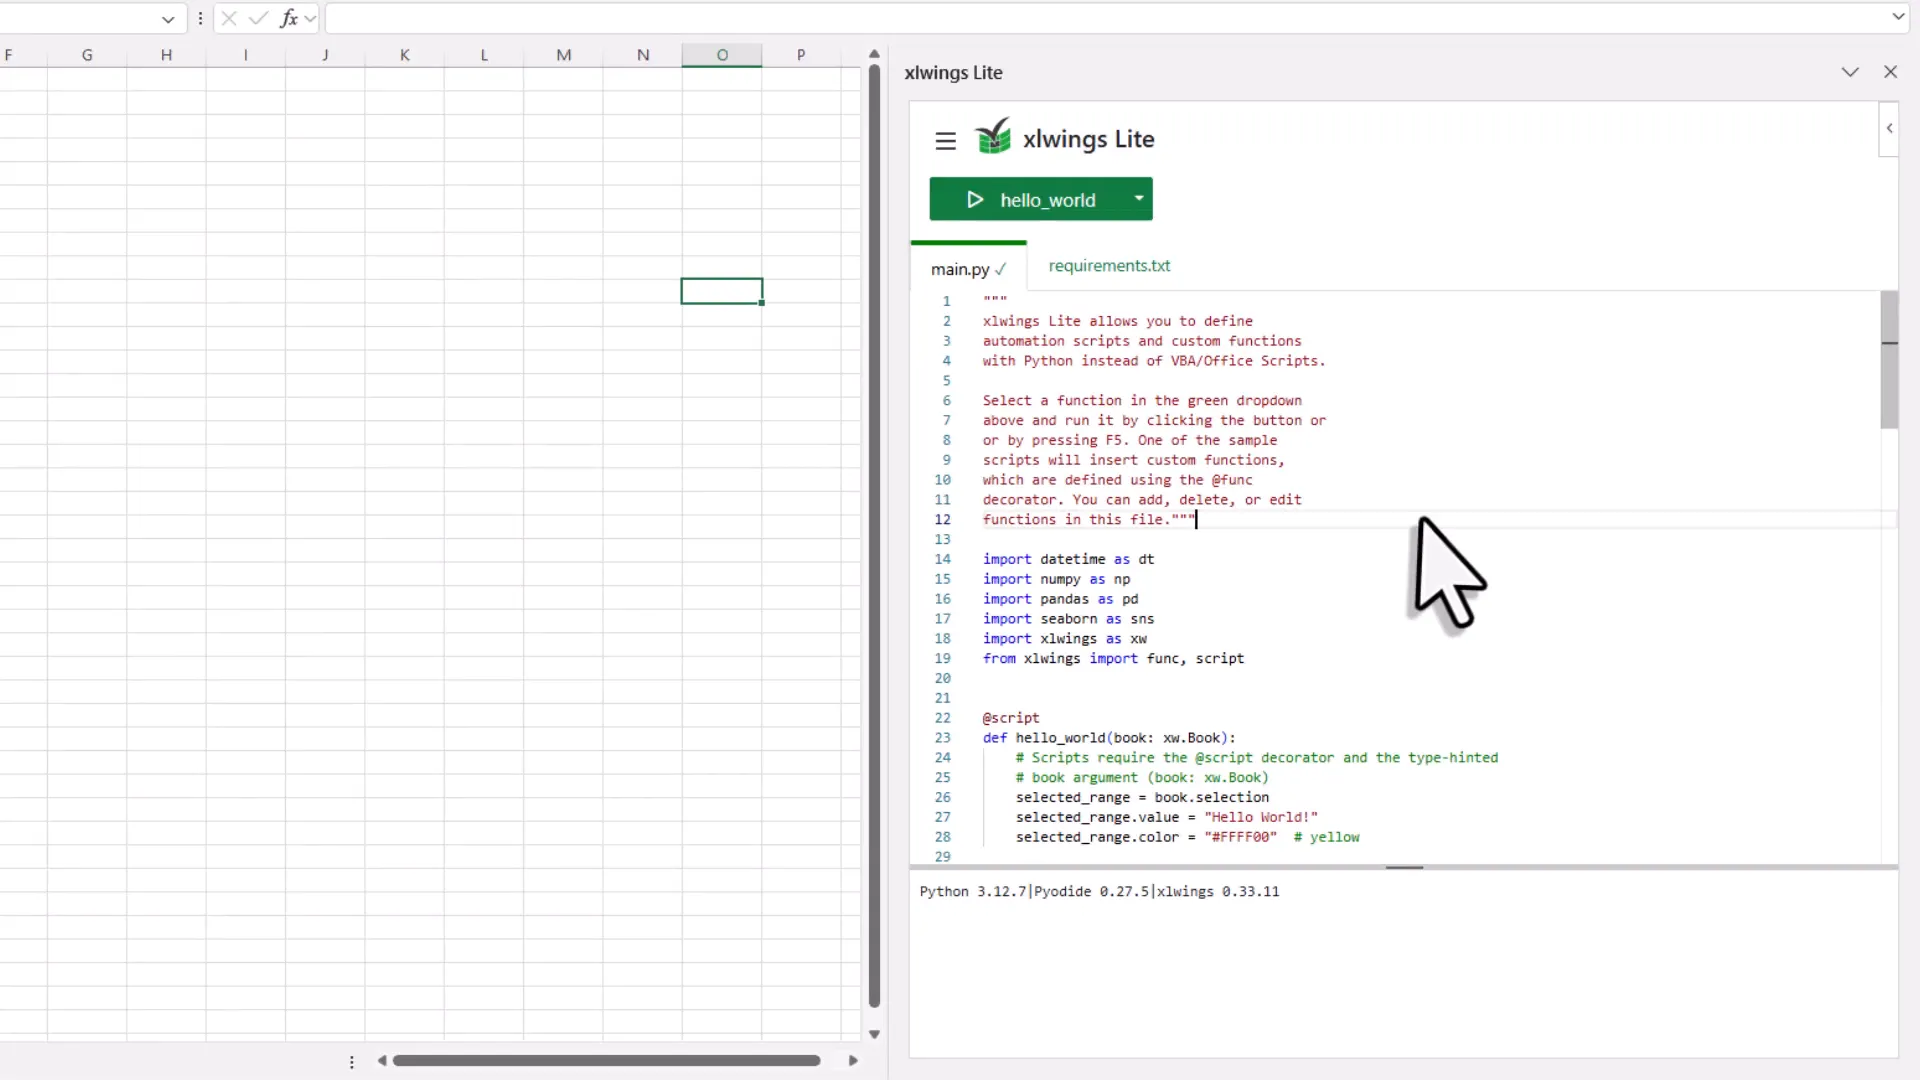
Task: Collapse the xlwings Lite pane
Action: 1851,71
